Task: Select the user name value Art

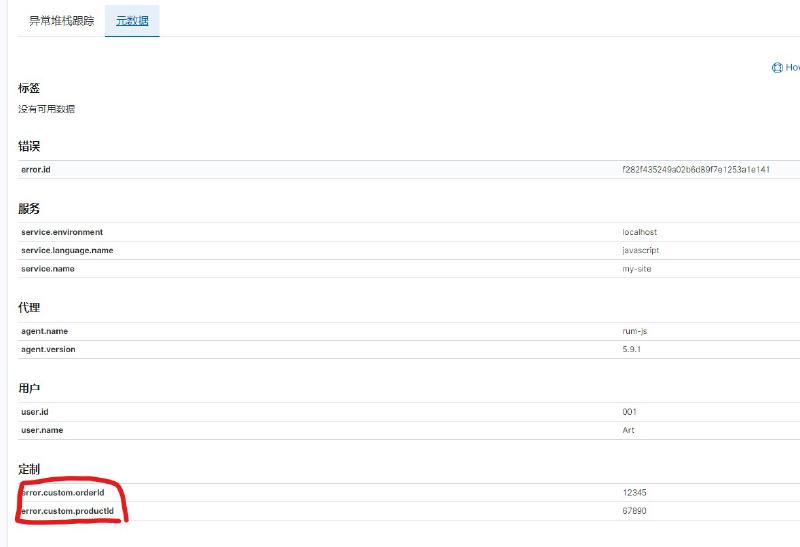Action: coord(628,430)
